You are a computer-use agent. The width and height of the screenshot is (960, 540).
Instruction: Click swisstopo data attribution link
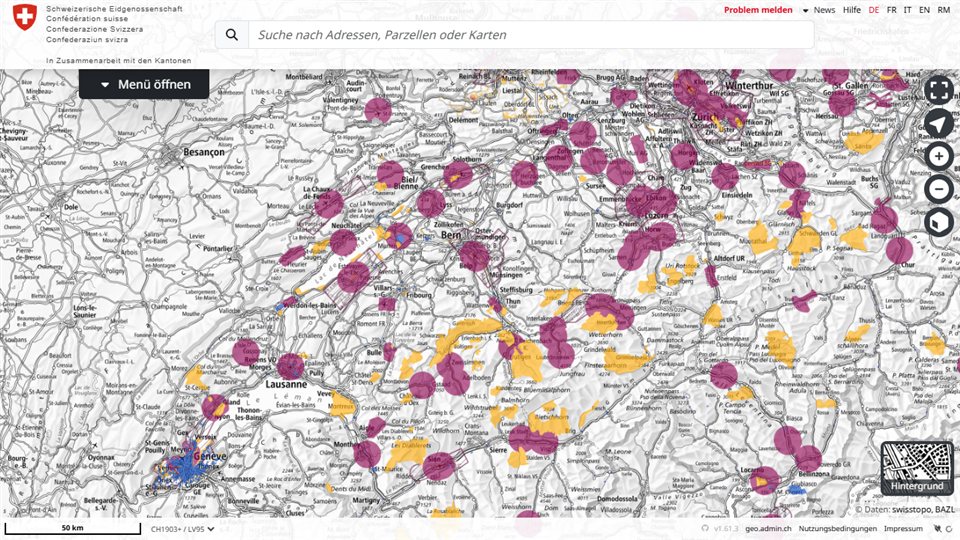click(911, 509)
